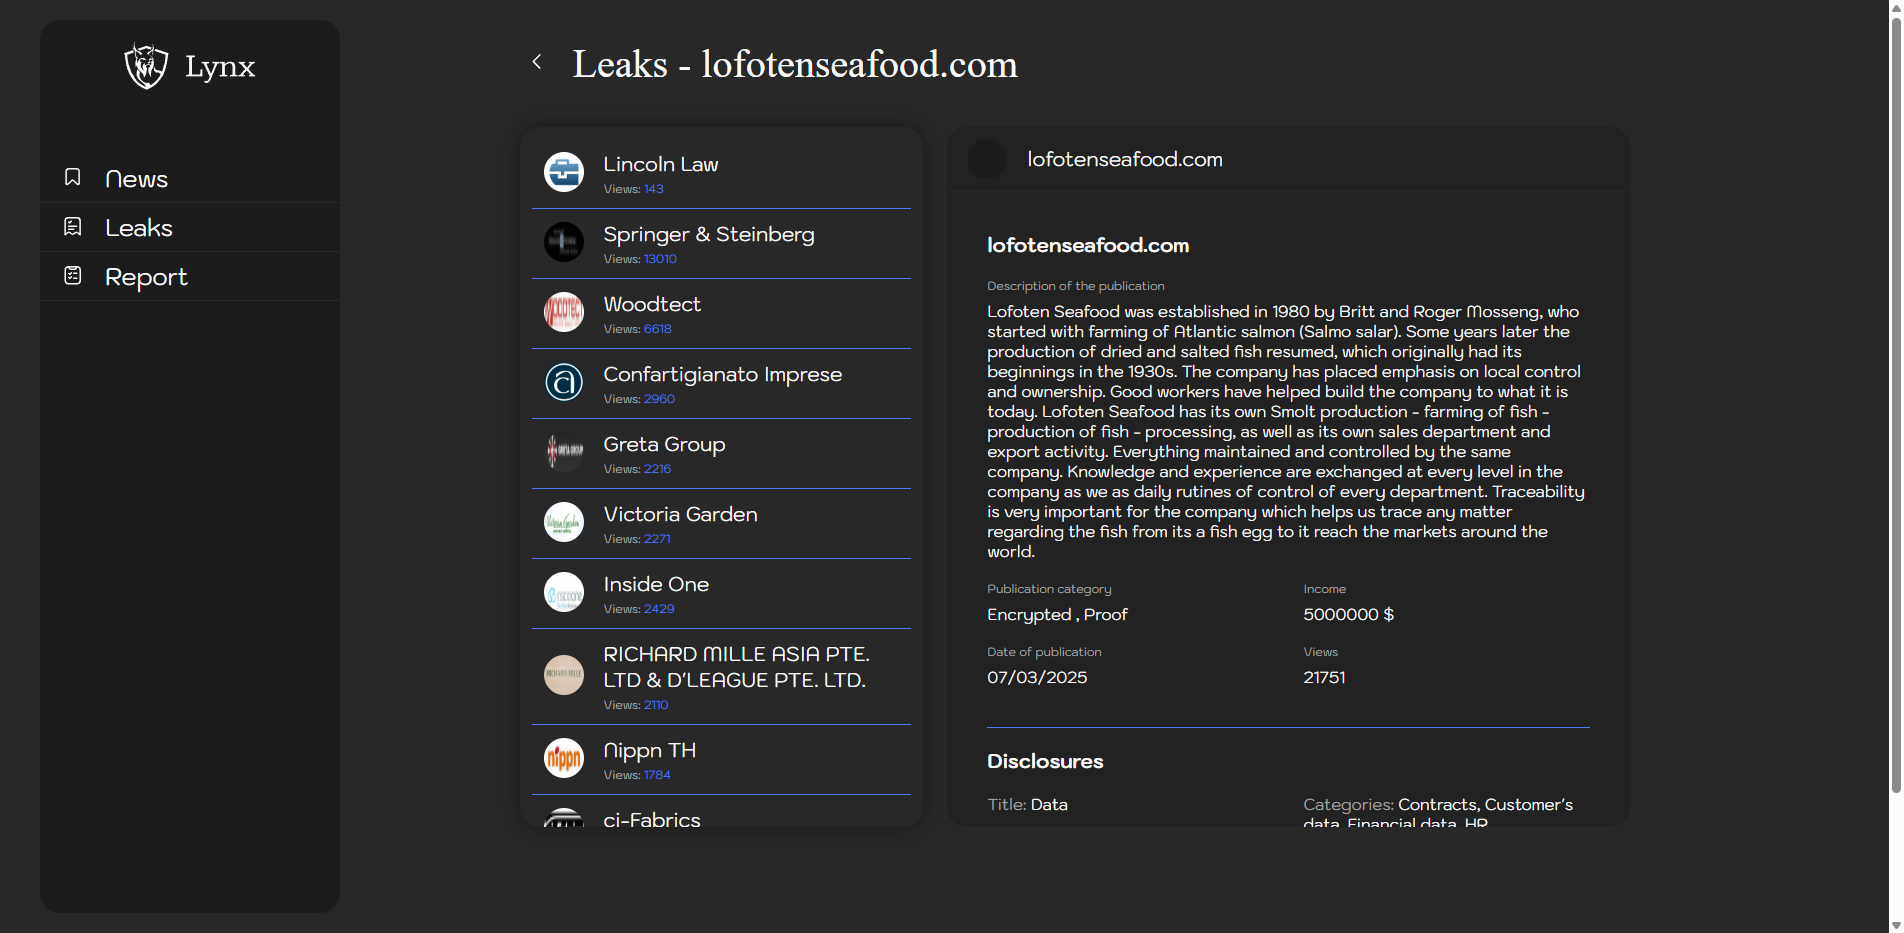The image size is (1904, 933).
Task: Click the Lynx logo icon
Action: tap(146, 66)
